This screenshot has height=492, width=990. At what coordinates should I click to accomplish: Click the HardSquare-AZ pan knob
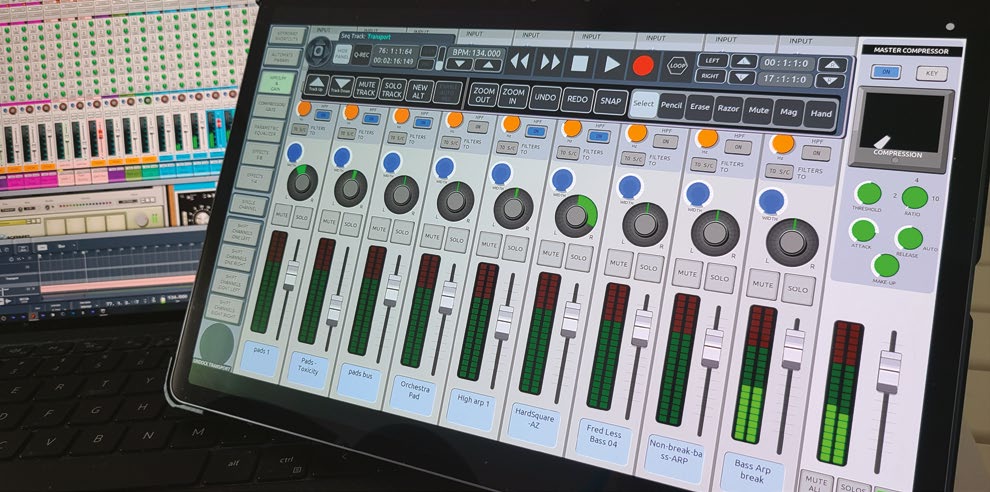[576, 215]
